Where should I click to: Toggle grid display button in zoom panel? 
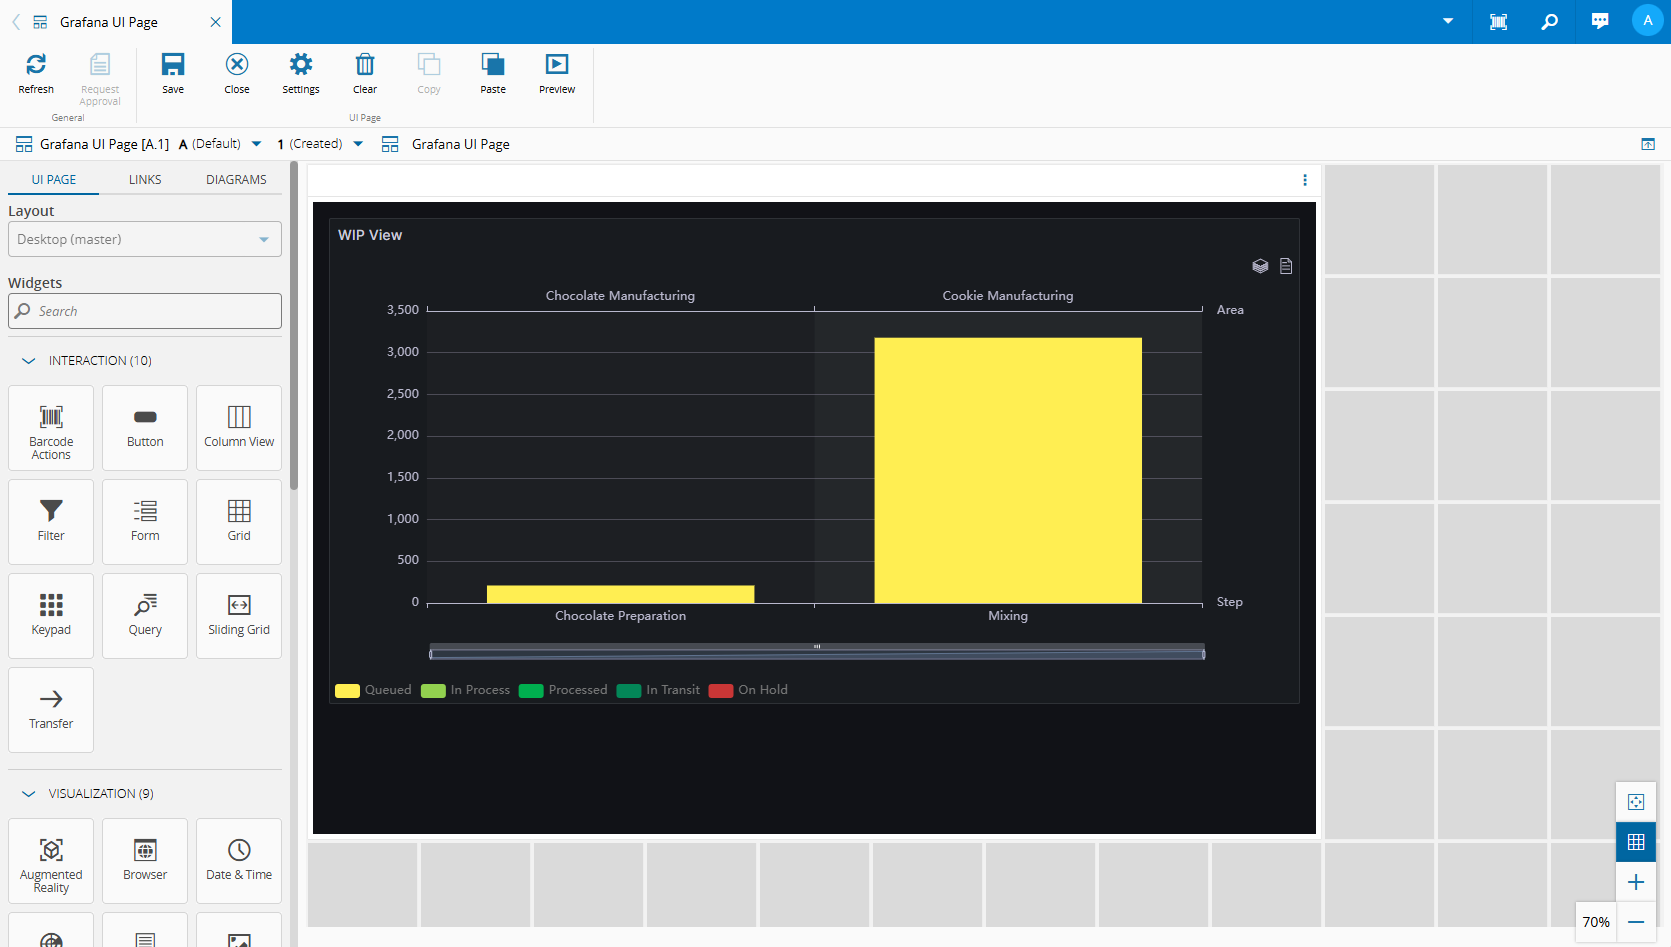1636,842
